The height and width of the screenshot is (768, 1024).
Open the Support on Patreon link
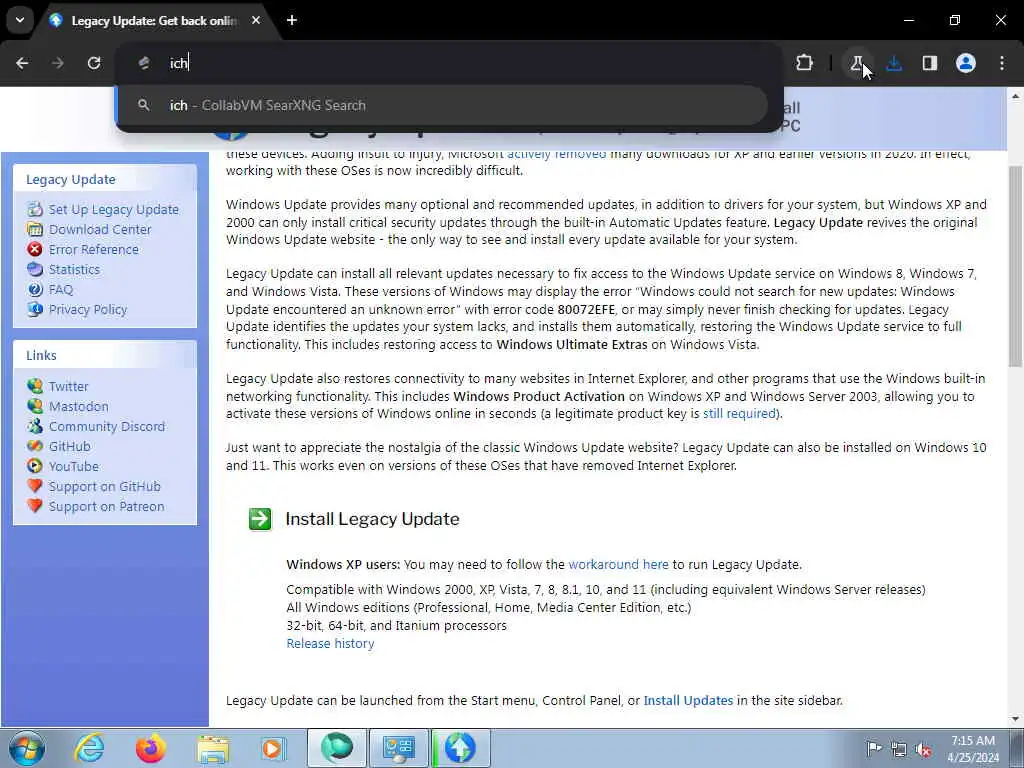click(x=106, y=506)
